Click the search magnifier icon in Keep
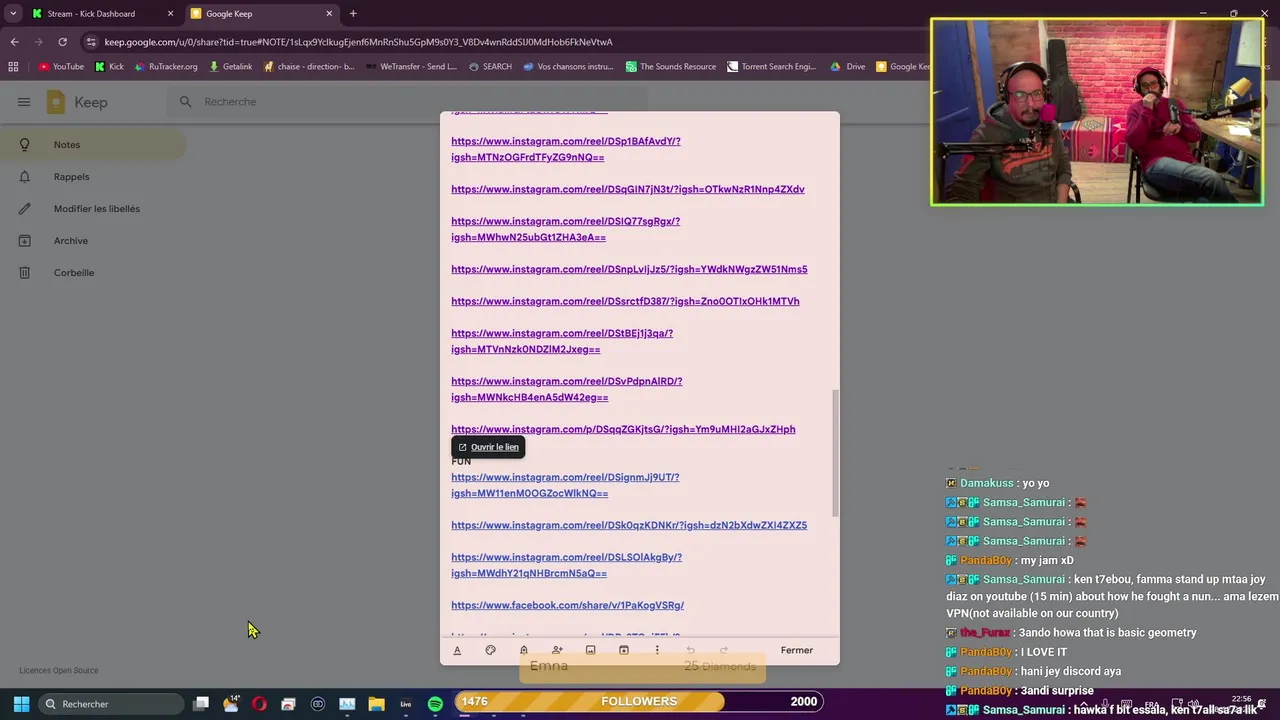Screen dimensions: 1280x720 [x=185, y=102]
